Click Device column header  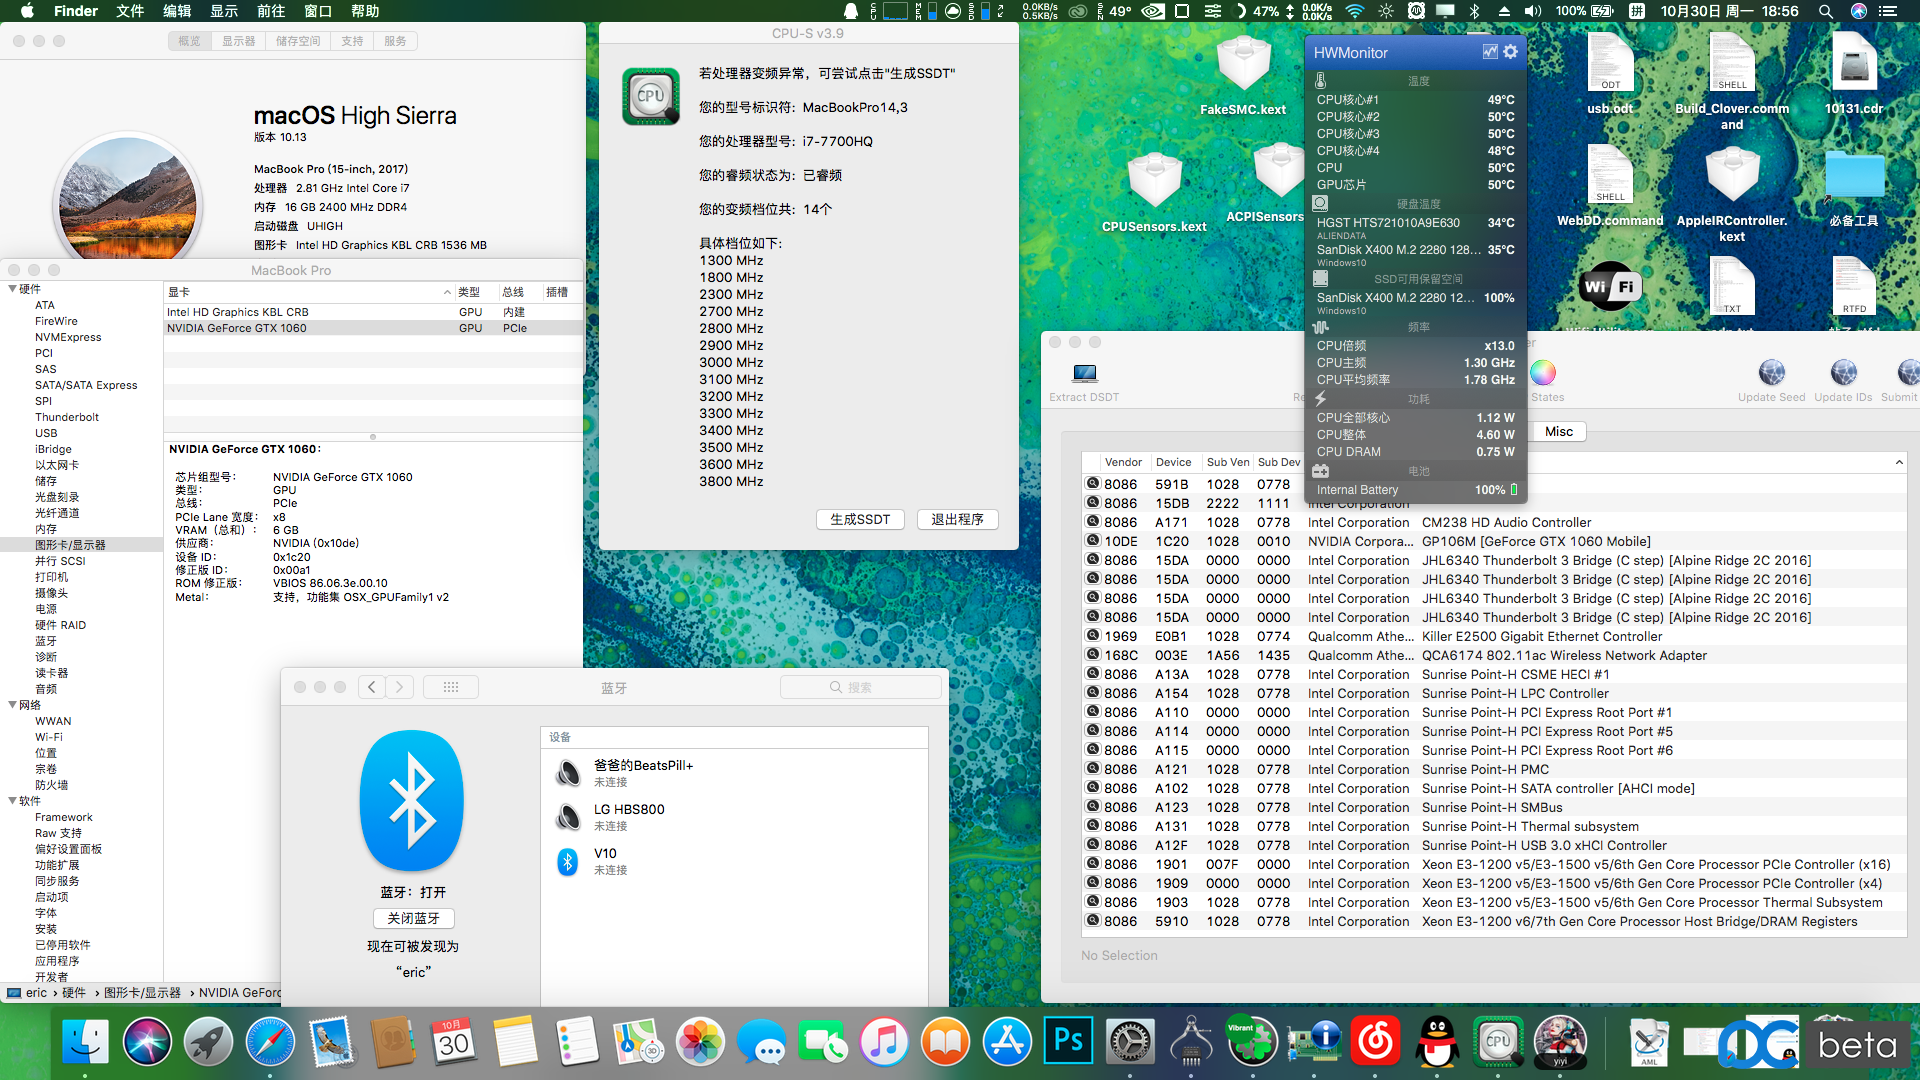coord(1173,462)
